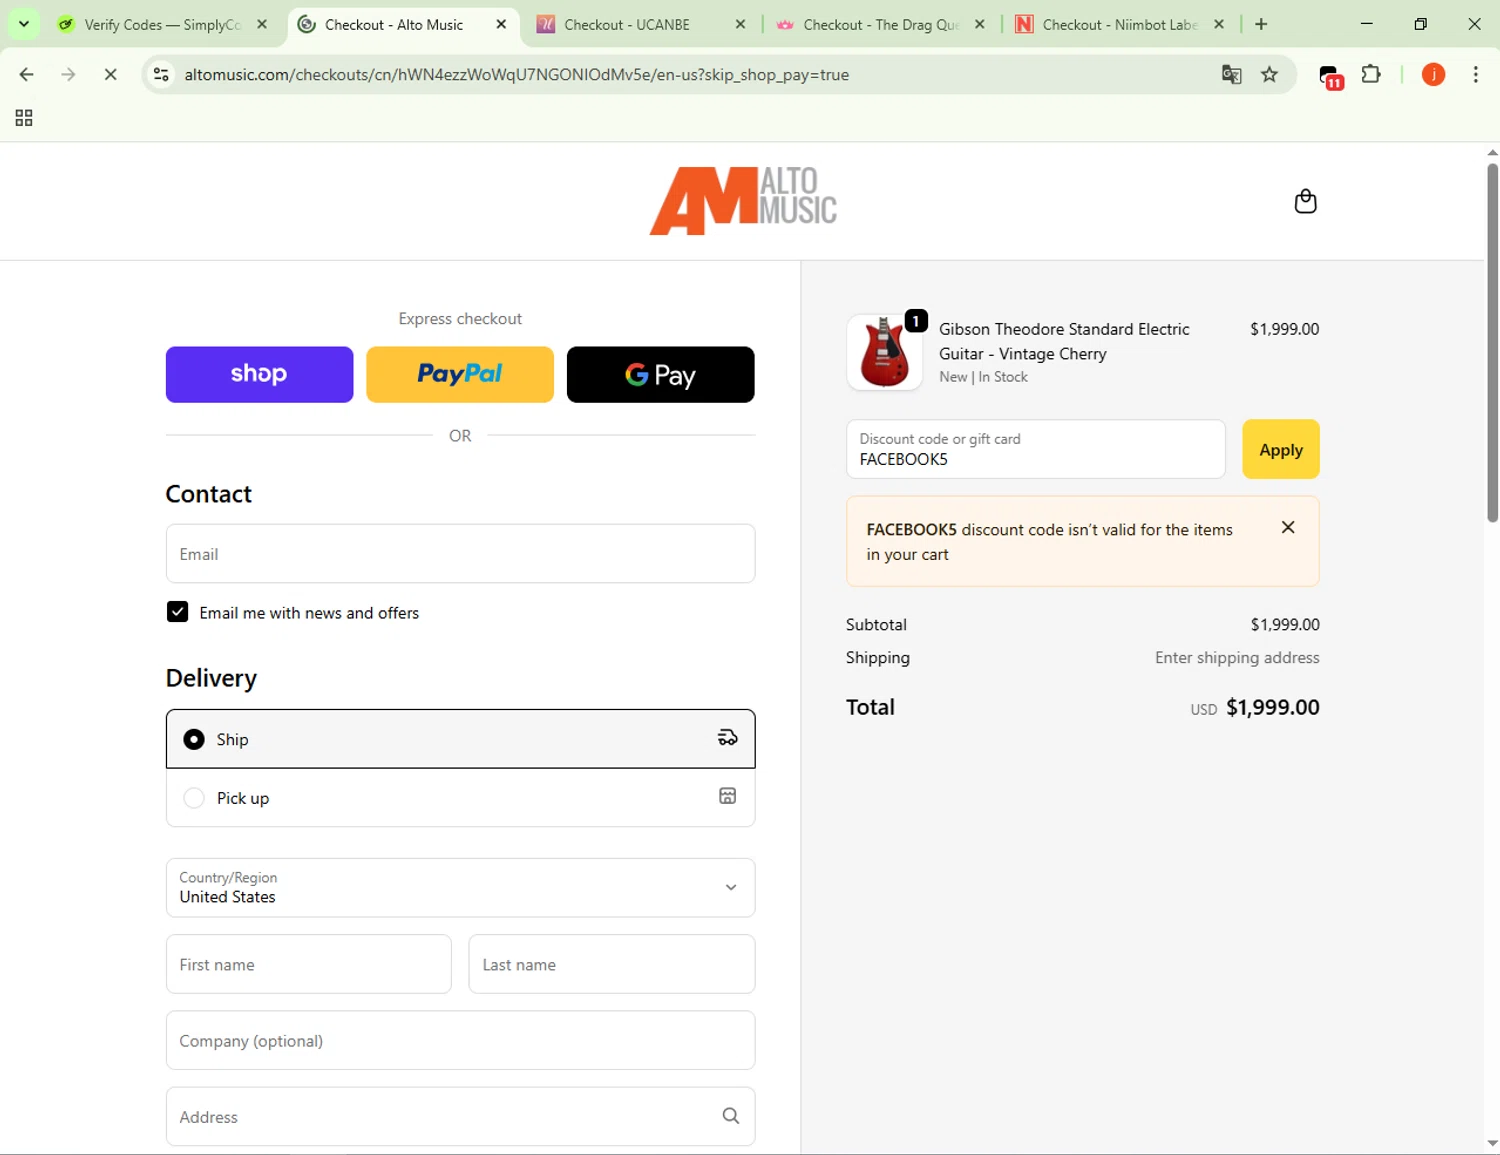Switch to Checkout - Niimbot Labels tab
The height and width of the screenshot is (1155, 1500).
1119,24
